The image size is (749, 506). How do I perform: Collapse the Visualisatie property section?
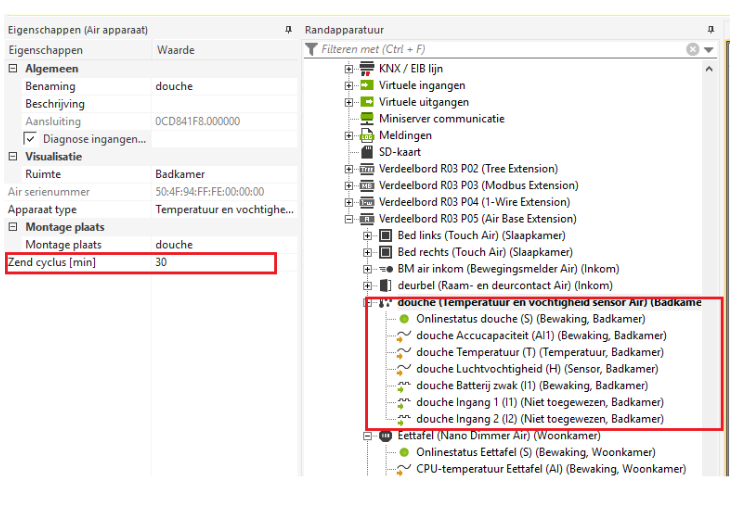pos(13,157)
